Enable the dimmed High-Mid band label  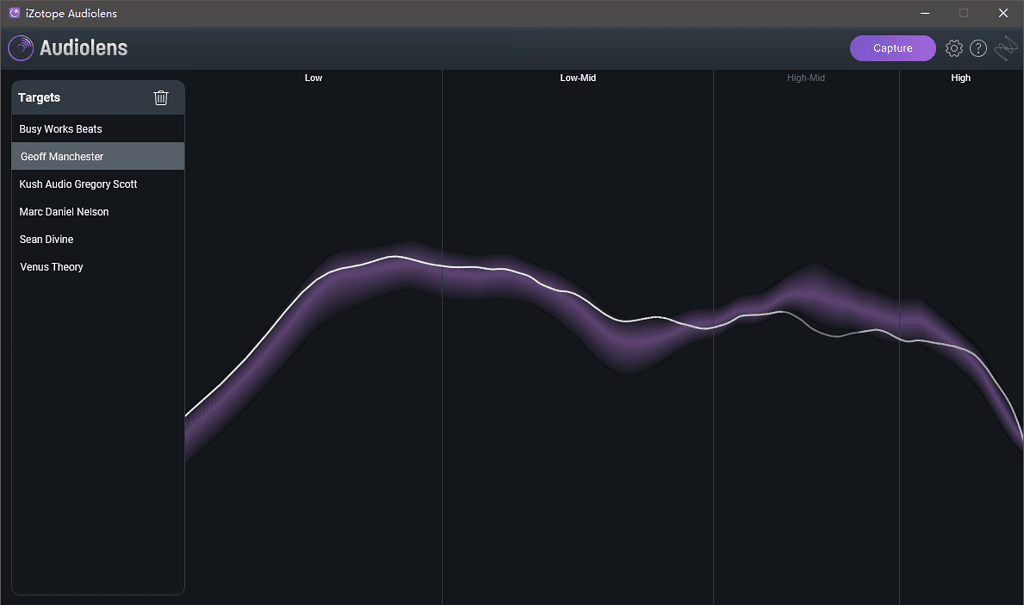[x=805, y=78]
